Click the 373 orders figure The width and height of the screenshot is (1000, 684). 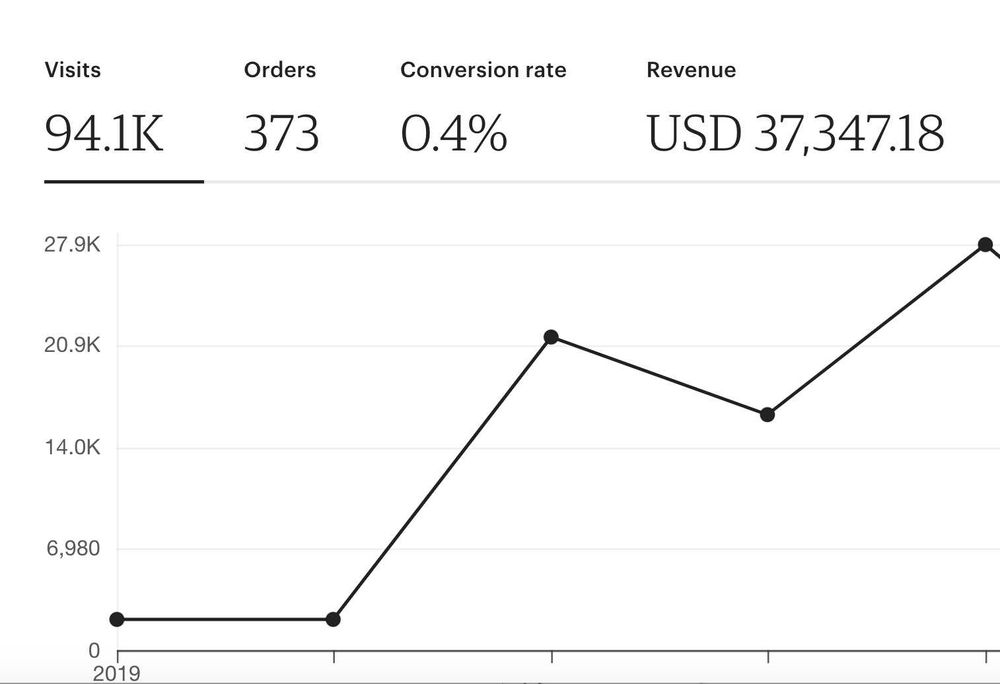281,133
